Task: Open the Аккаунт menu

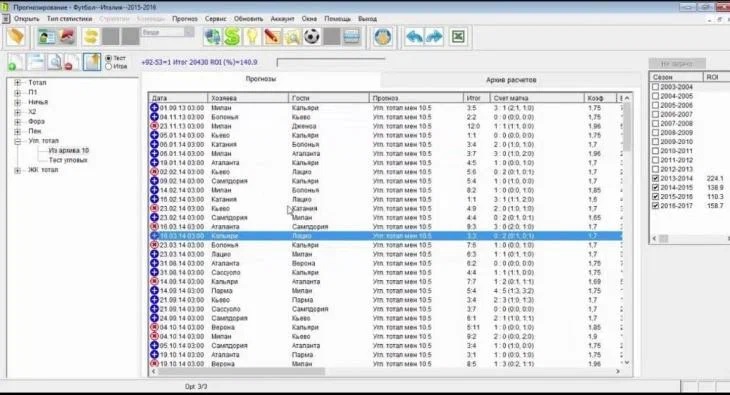Action: click(x=282, y=19)
